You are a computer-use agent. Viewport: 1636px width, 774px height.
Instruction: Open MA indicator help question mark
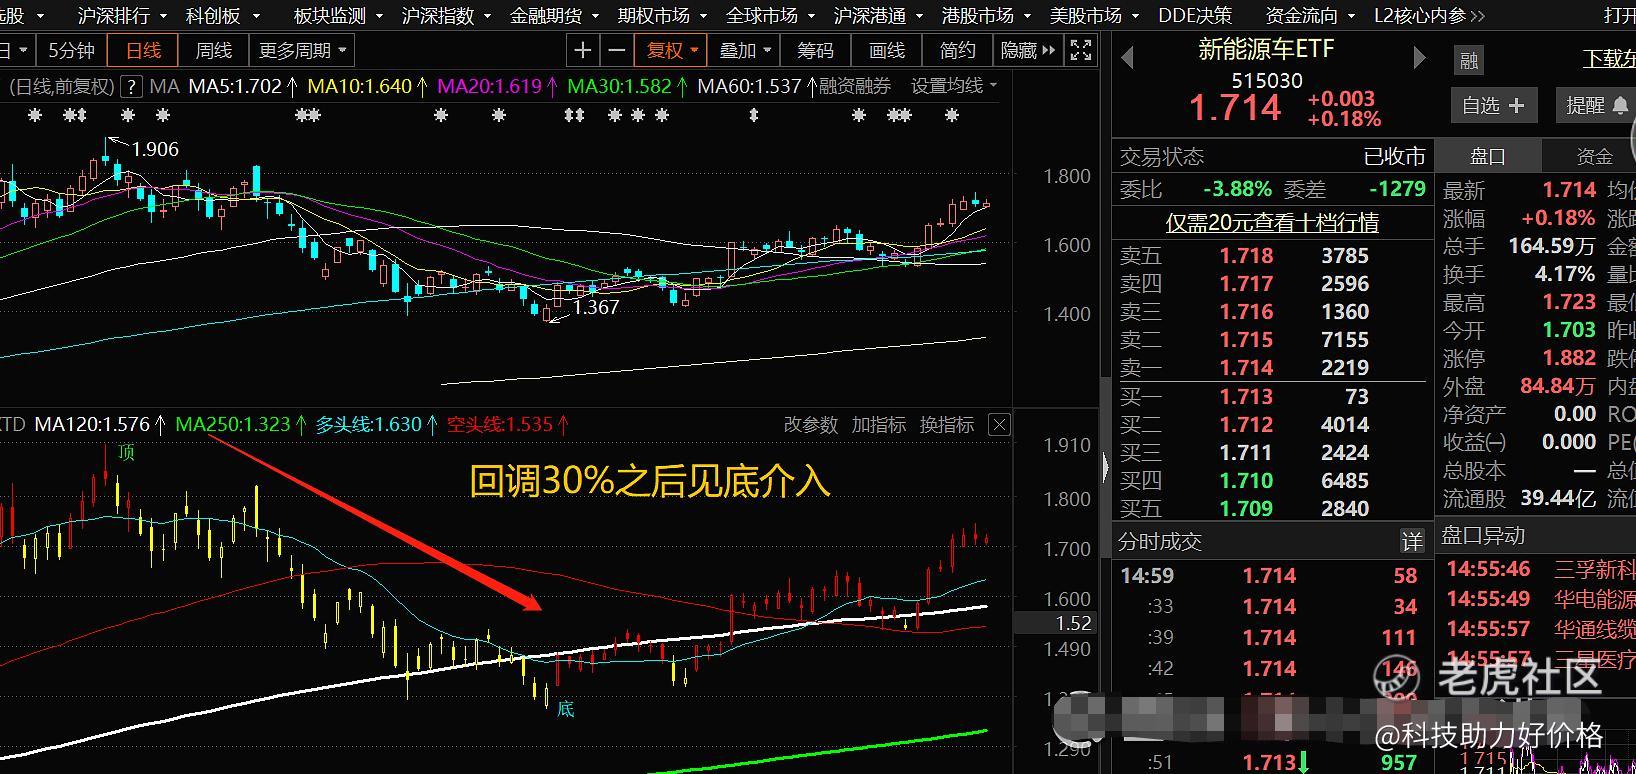[133, 87]
